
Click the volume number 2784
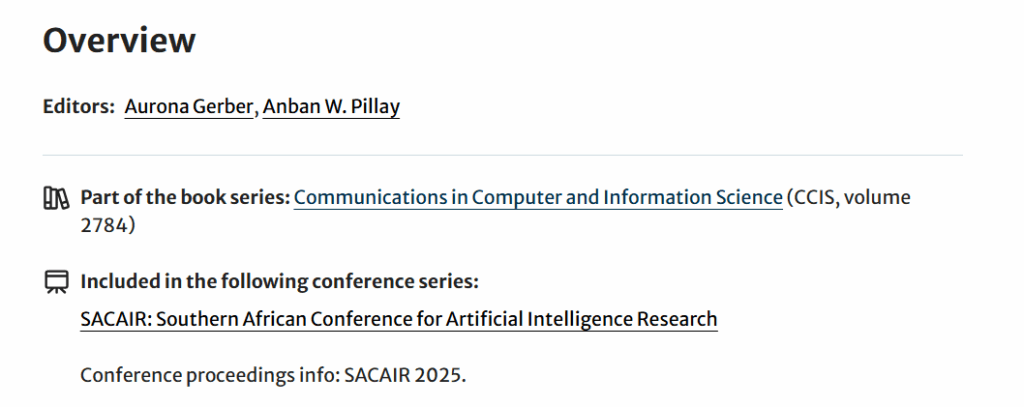(103, 225)
